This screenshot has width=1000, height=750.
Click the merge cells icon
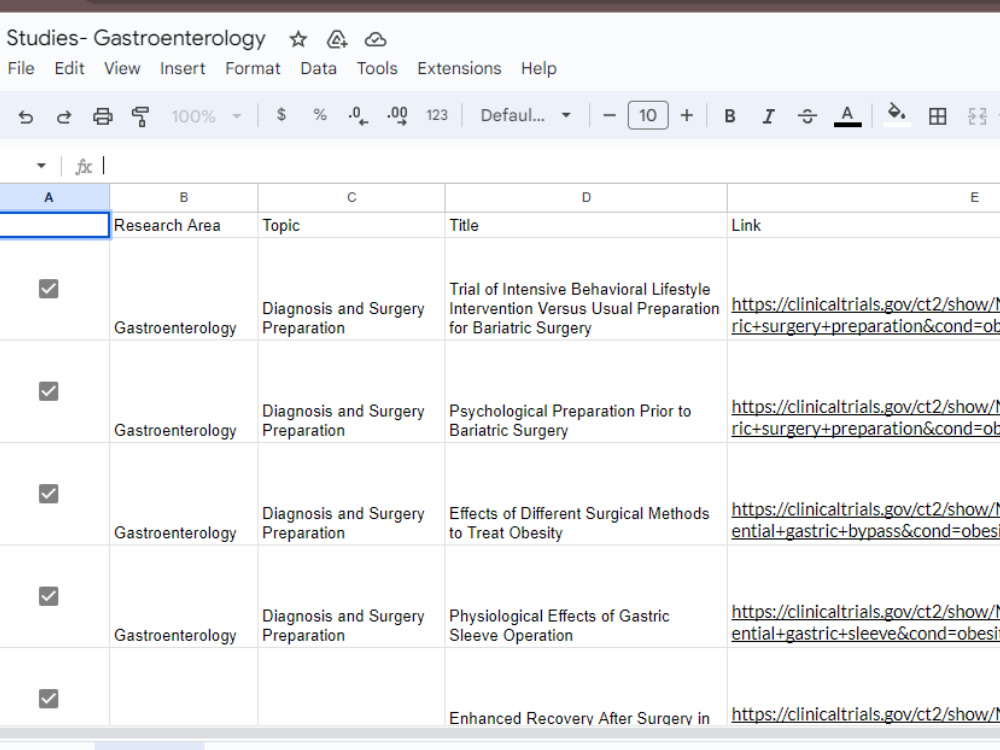click(x=977, y=116)
